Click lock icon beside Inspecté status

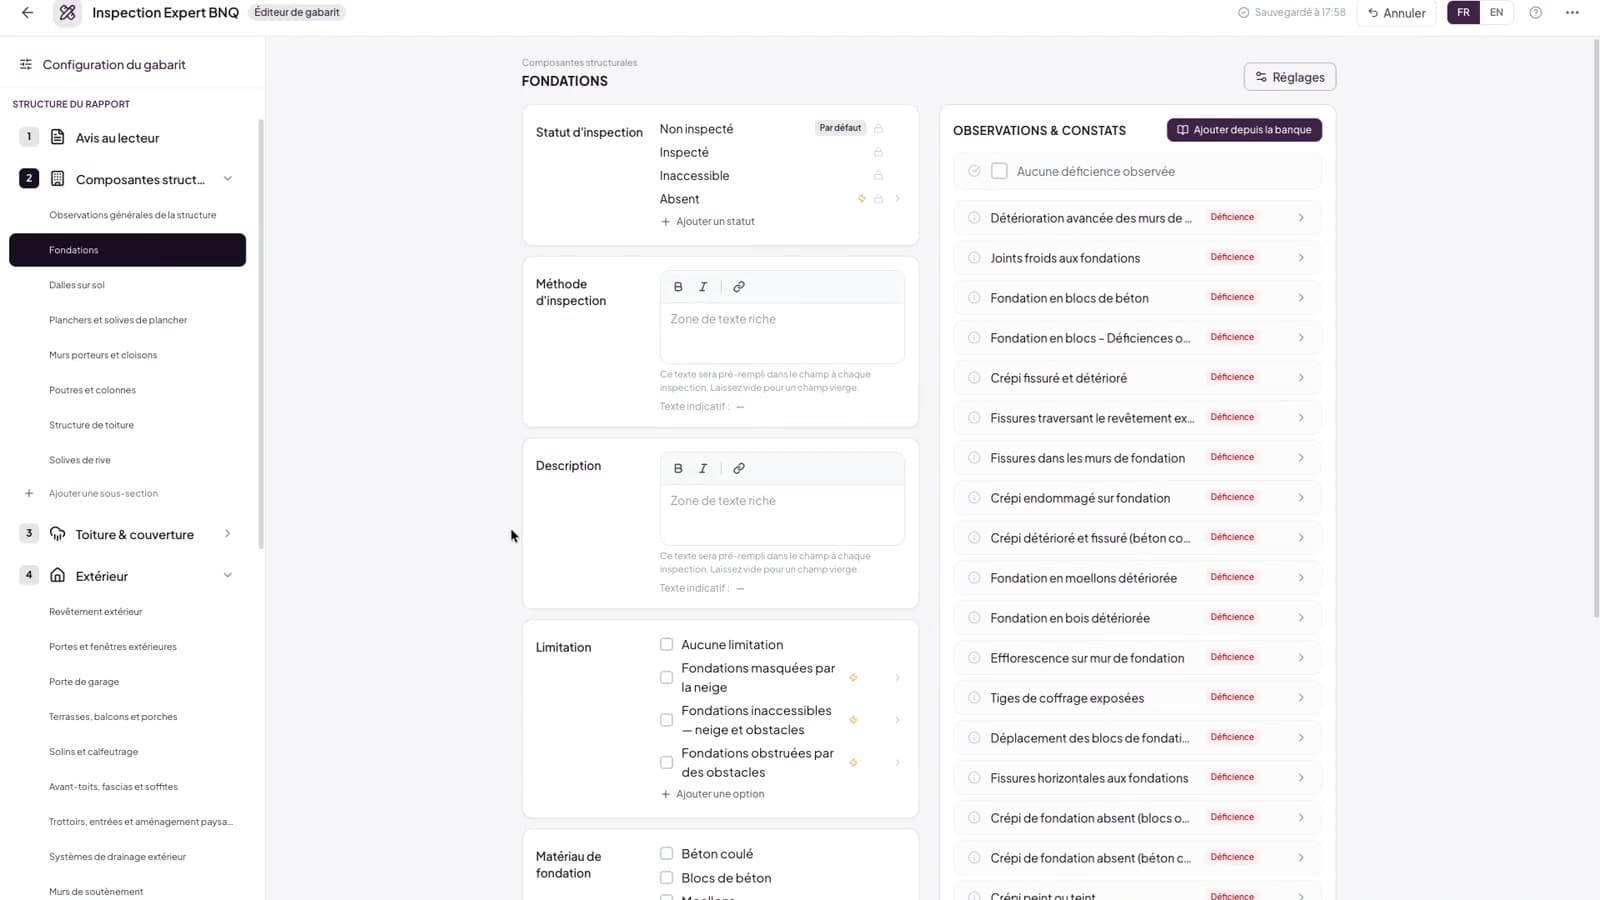point(878,152)
